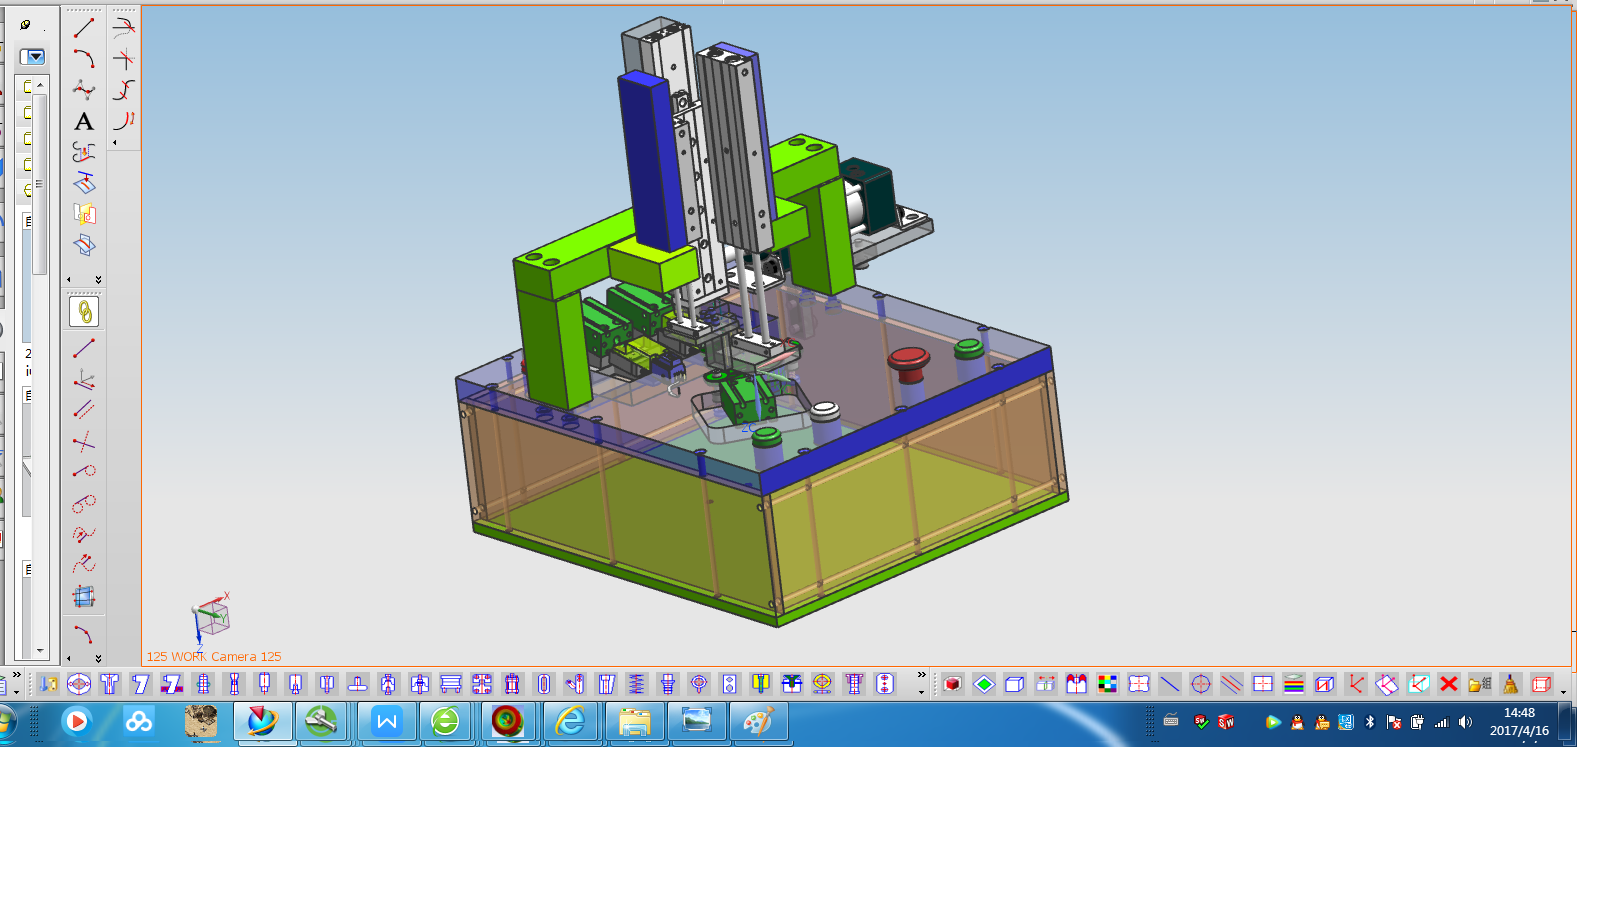The width and height of the screenshot is (1600, 900).
Task: Click the rounded slot icon in bottom toolbar
Action: 544,684
